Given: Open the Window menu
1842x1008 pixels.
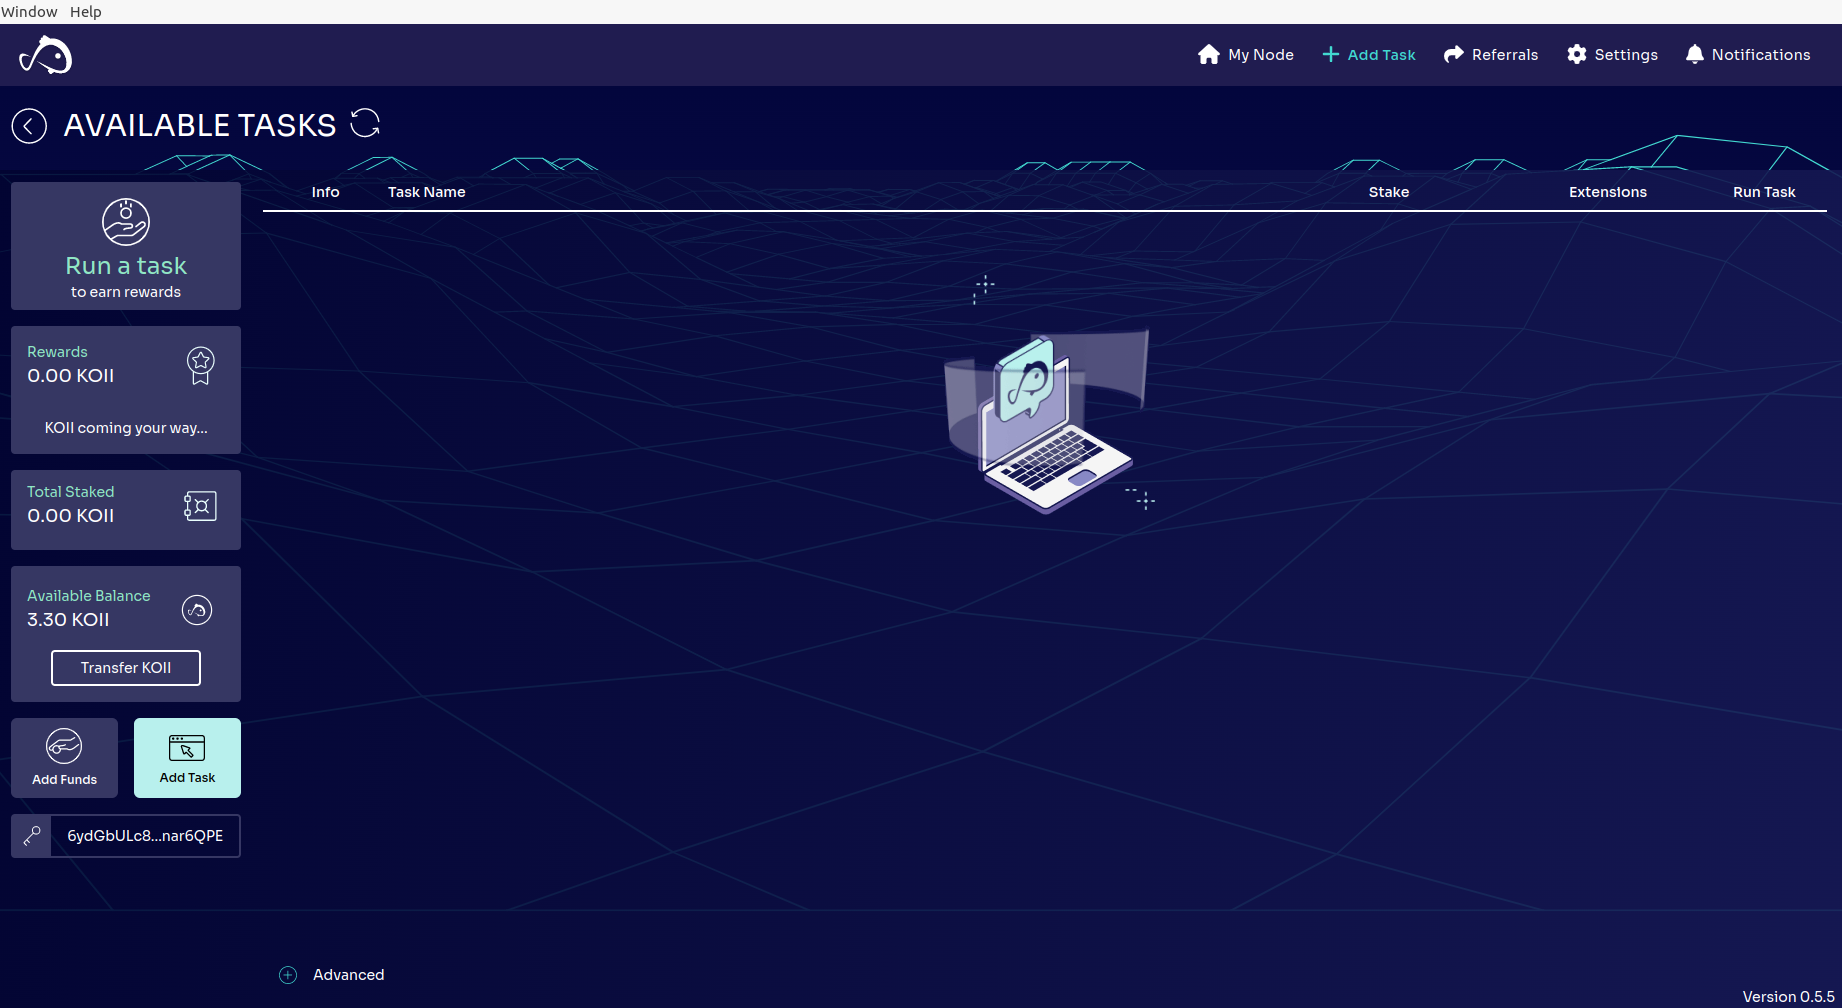Looking at the screenshot, I should pos(29,12).
